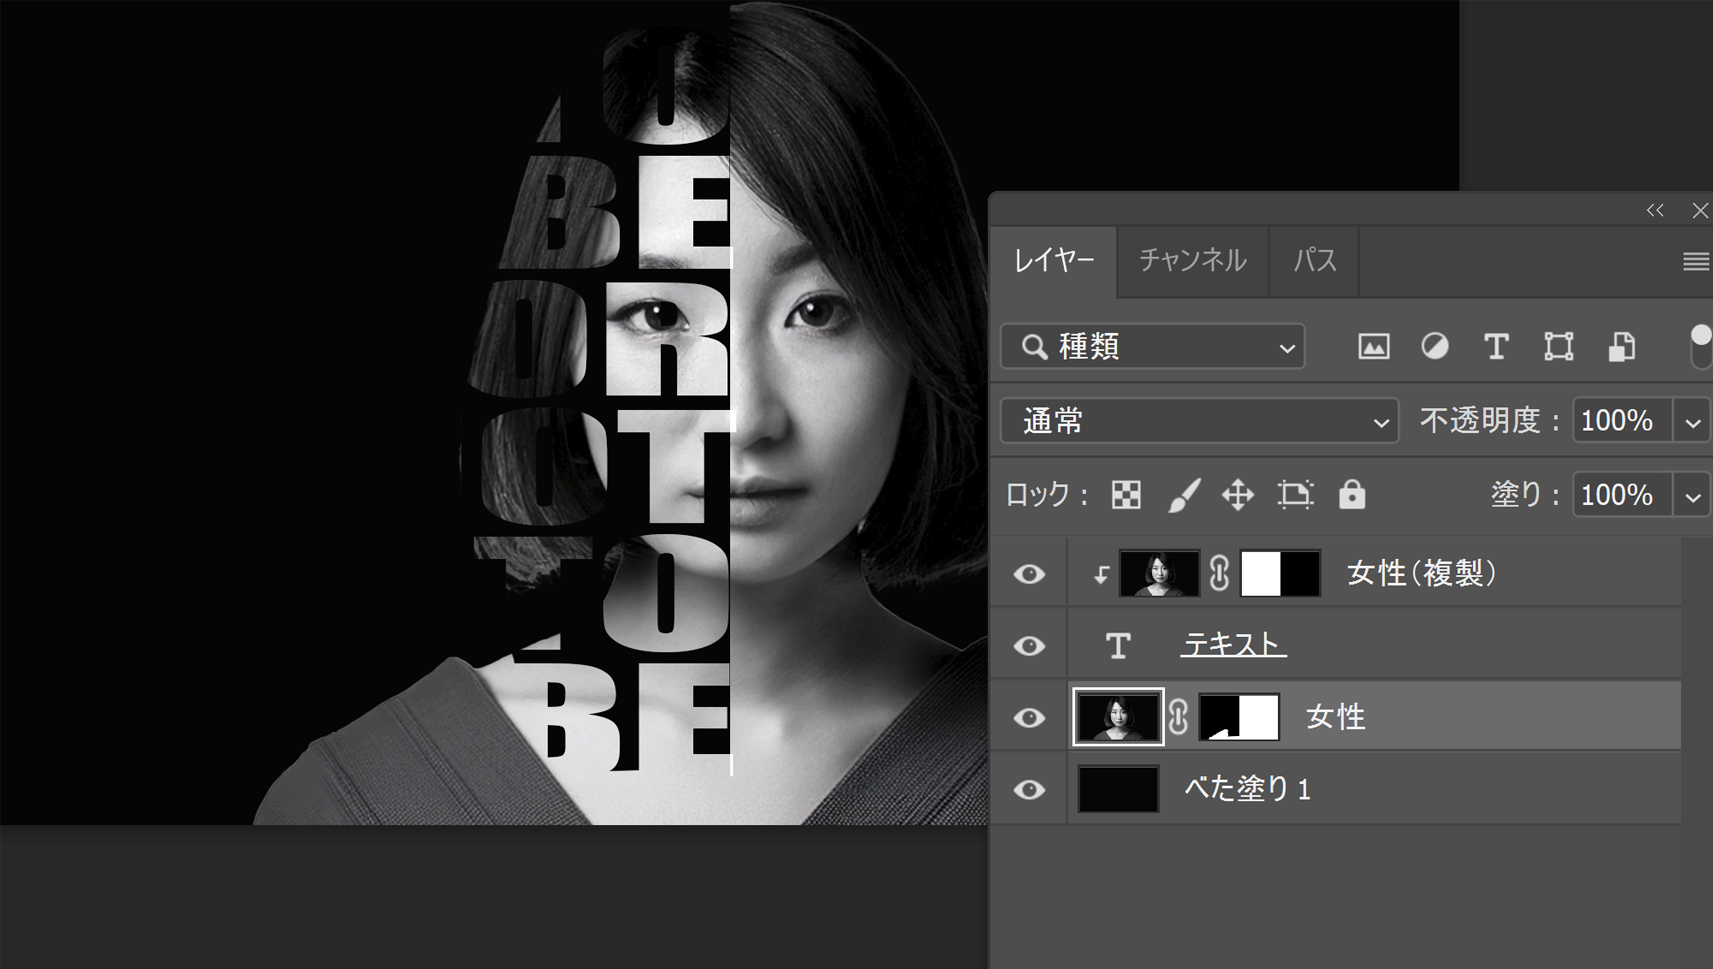Toggle the layer filter on/off switch
The width and height of the screenshot is (1713, 969).
pyautogui.click(x=1700, y=347)
